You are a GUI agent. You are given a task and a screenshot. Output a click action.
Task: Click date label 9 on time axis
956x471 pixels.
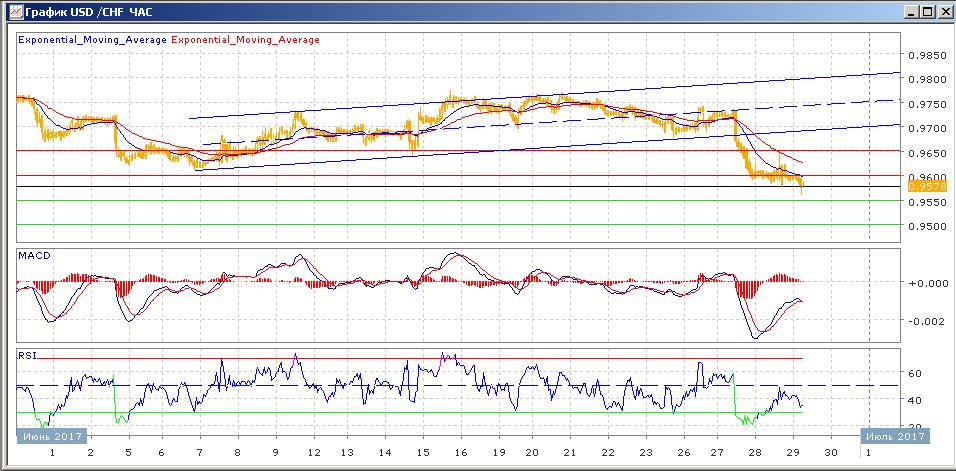(276, 453)
